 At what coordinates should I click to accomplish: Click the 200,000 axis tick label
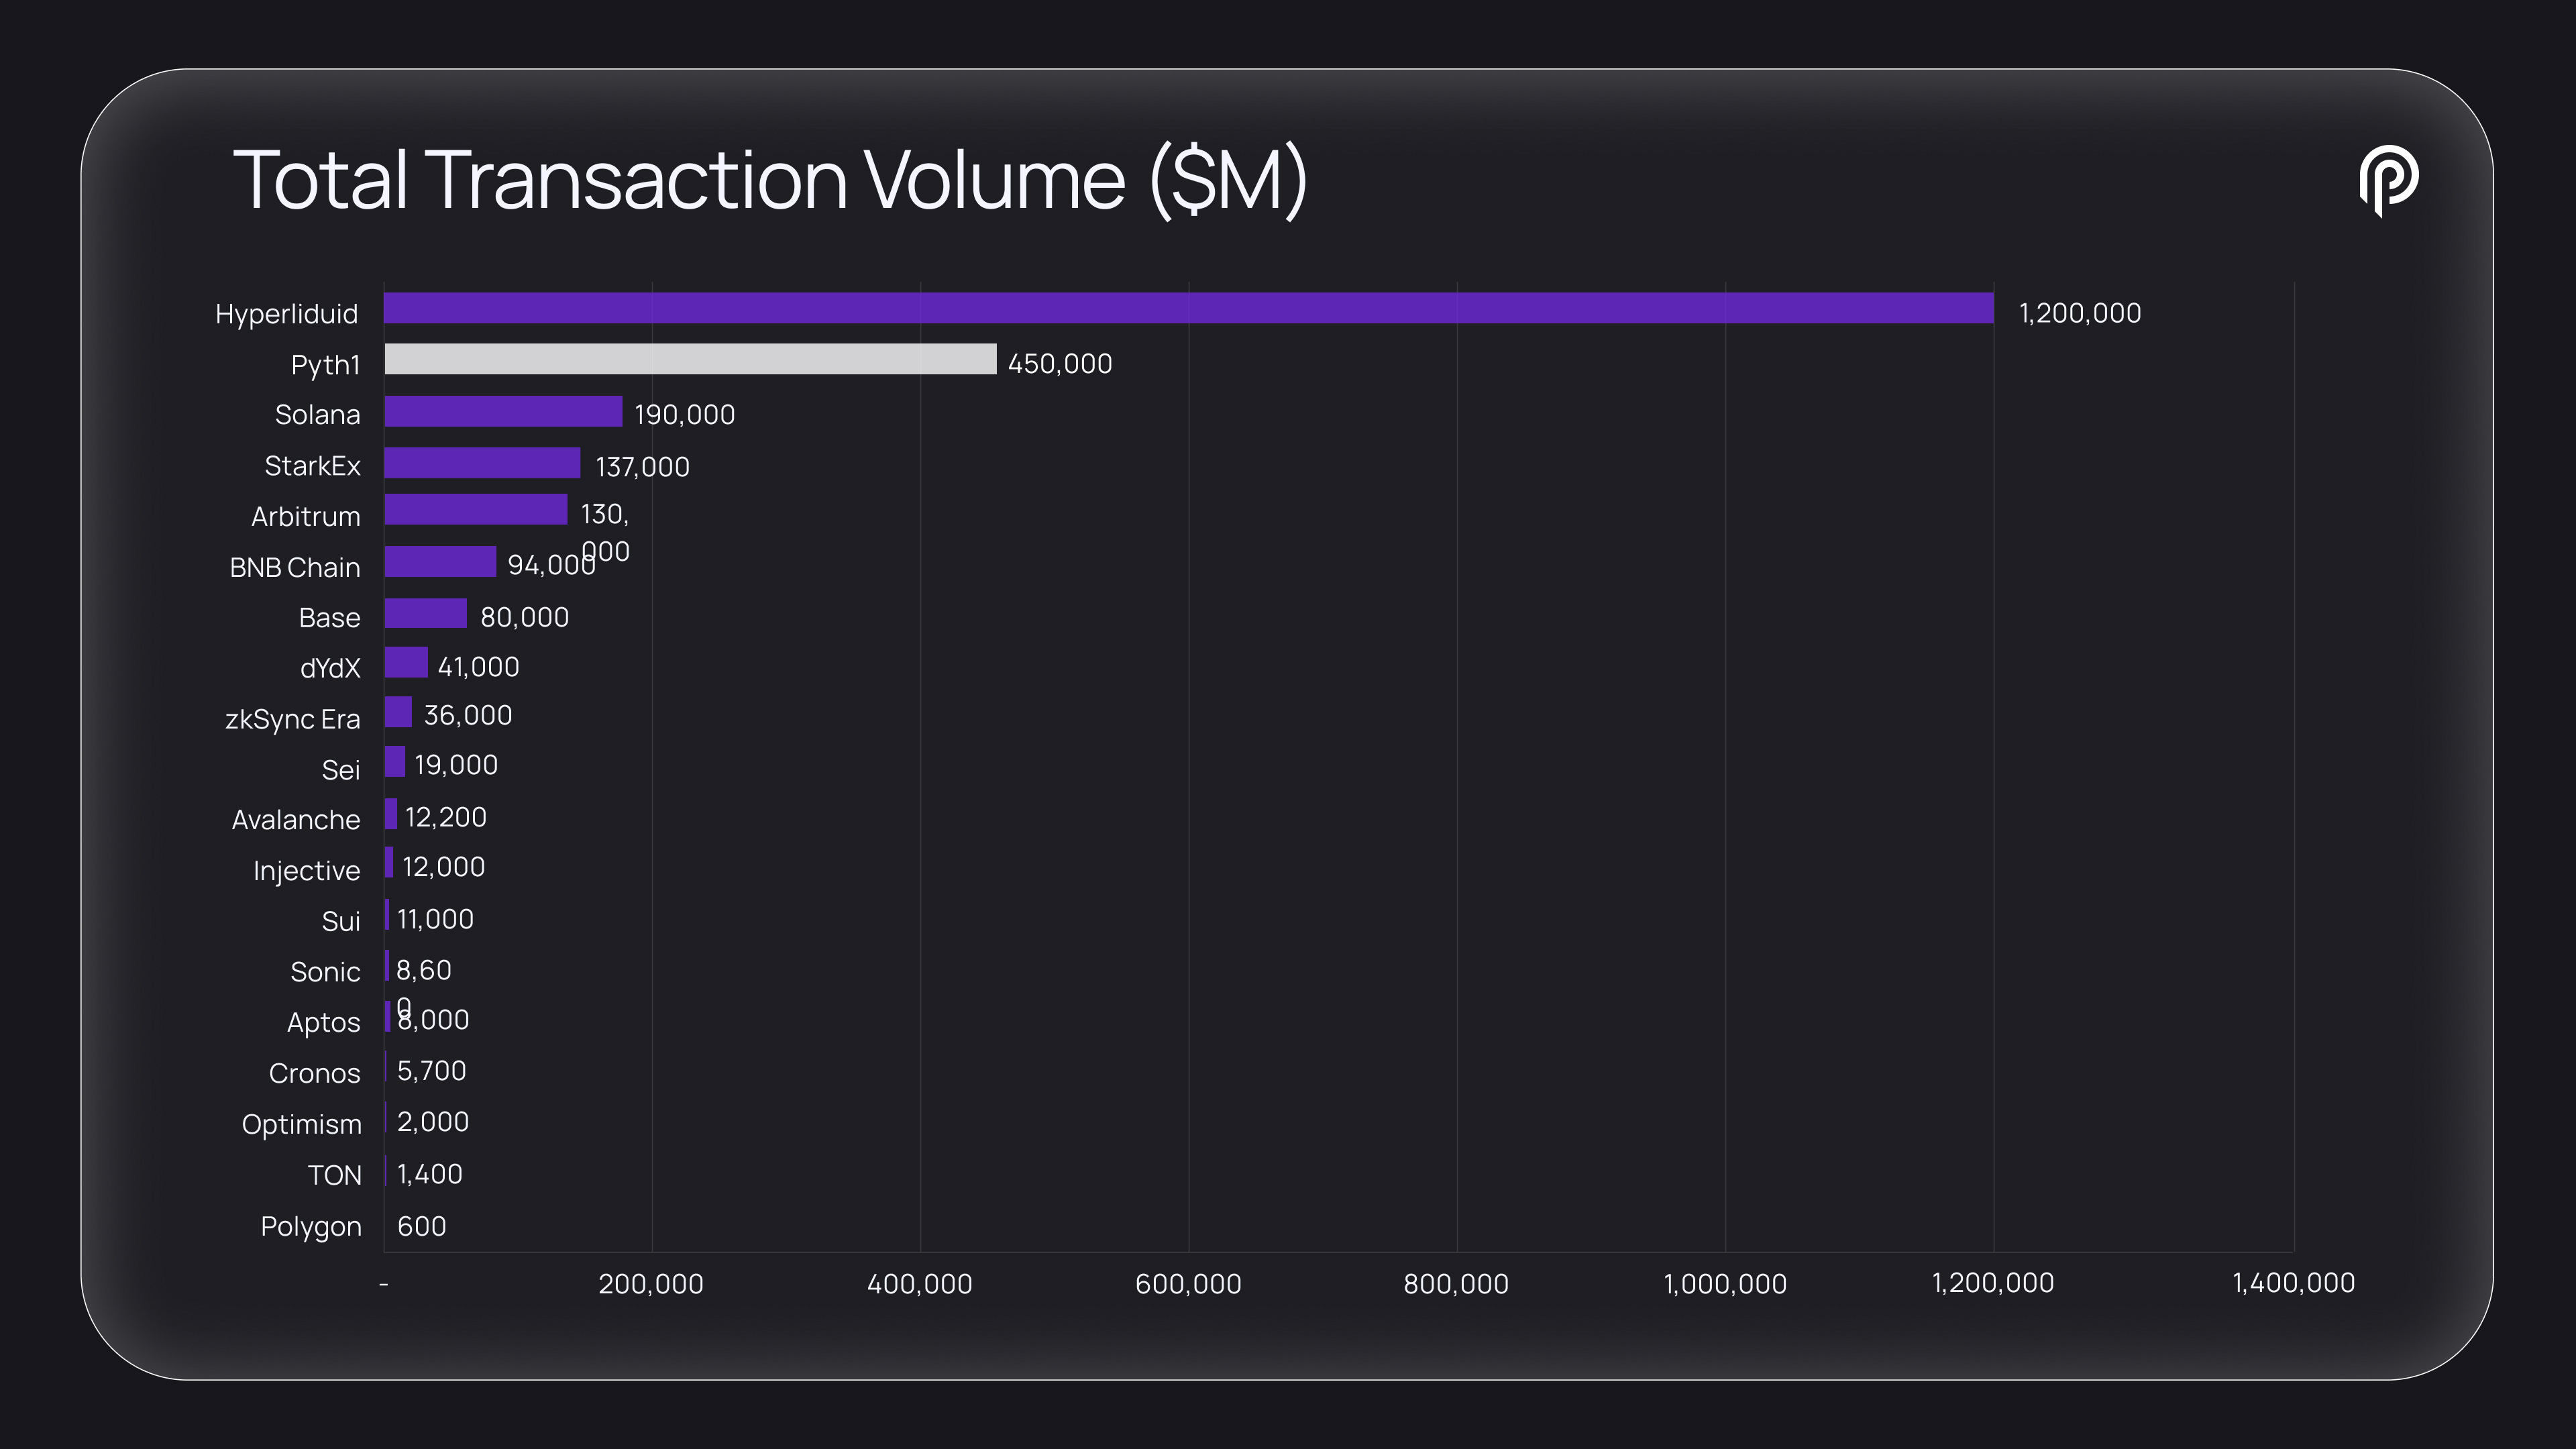click(650, 1284)
